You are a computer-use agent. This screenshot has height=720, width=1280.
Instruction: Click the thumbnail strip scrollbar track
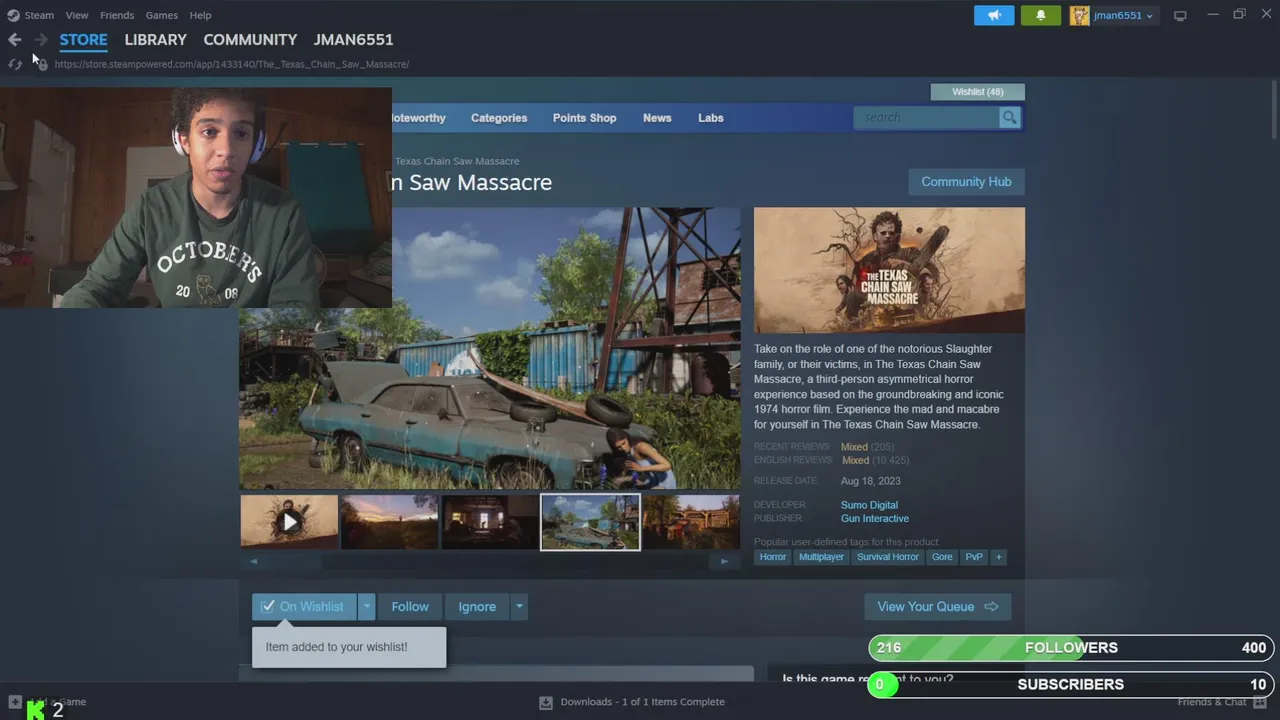pos(489,561)
